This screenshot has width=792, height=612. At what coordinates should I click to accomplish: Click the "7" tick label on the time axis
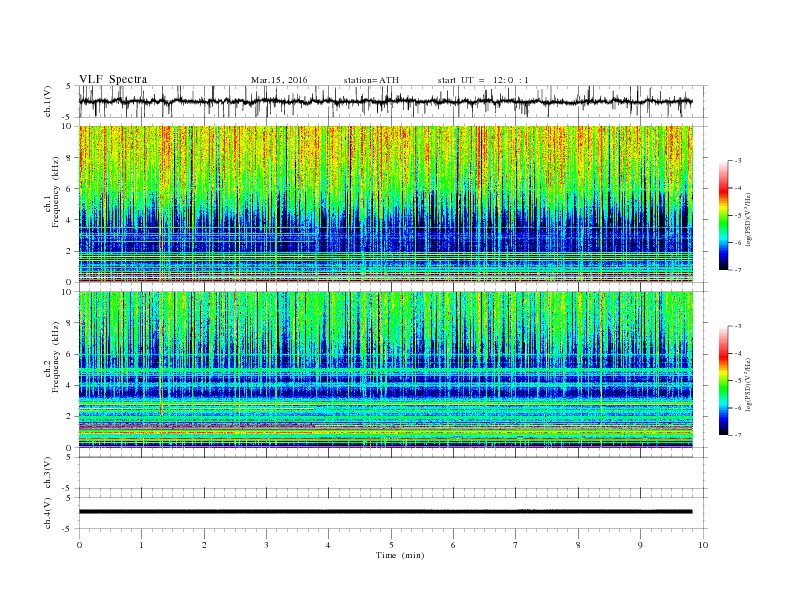click(x=516, y=545)
